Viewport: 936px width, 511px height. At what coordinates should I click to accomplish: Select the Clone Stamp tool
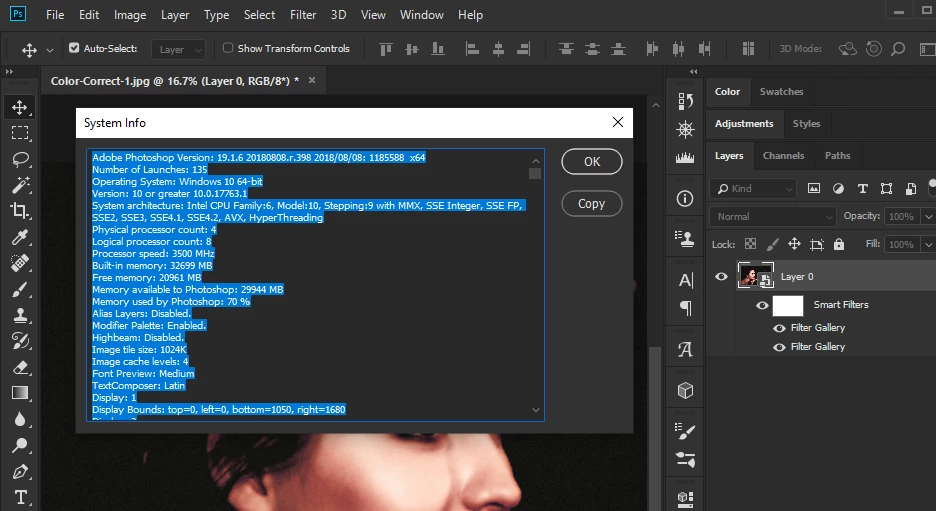point(20,315)
